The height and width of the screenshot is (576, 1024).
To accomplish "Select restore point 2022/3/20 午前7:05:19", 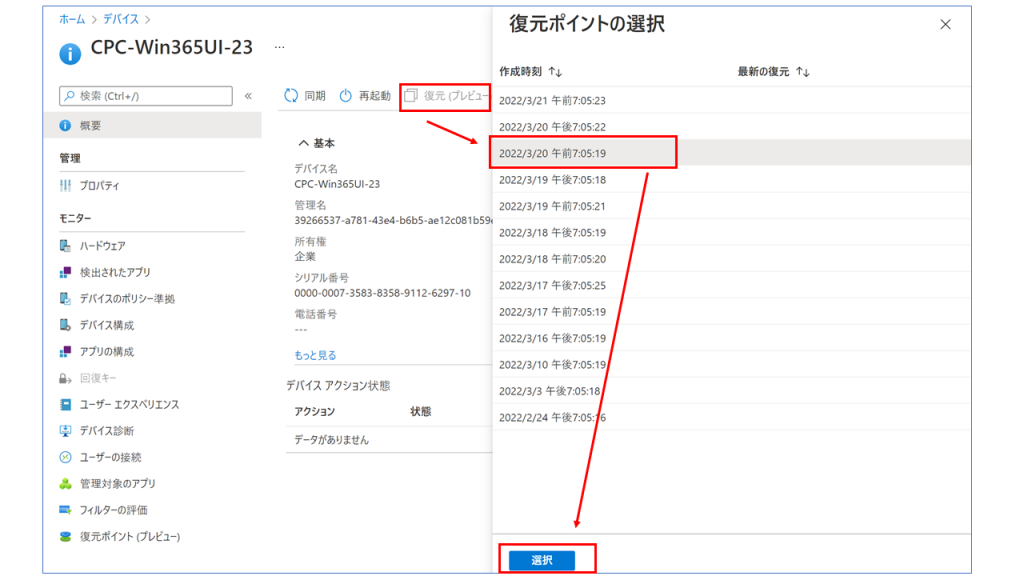I will (552, 154).
